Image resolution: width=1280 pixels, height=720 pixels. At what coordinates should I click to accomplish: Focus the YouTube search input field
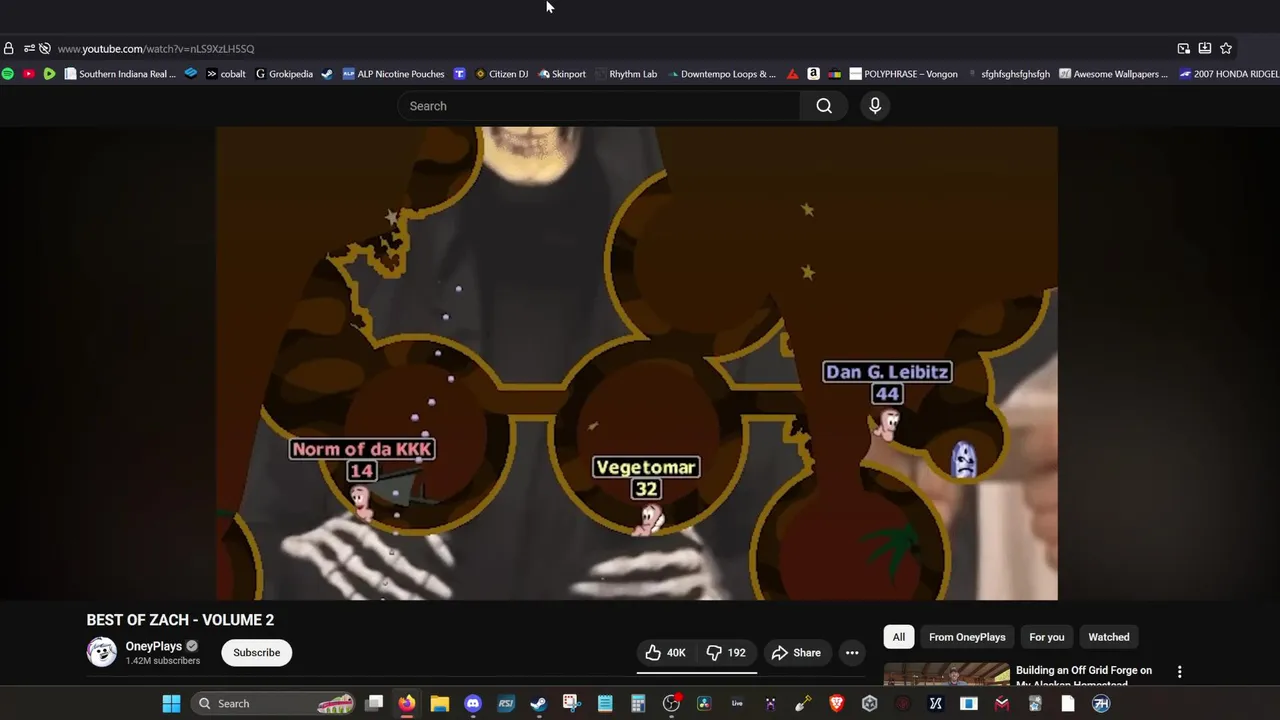coord(599,106)
